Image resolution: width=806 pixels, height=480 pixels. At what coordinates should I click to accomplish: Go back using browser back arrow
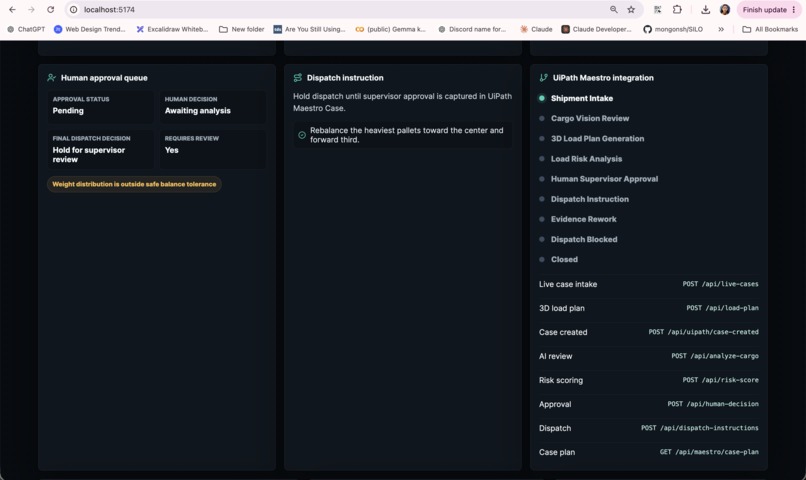12,10
